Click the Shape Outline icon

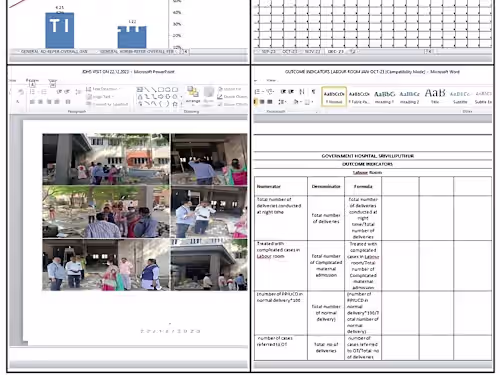click(232, 96)
